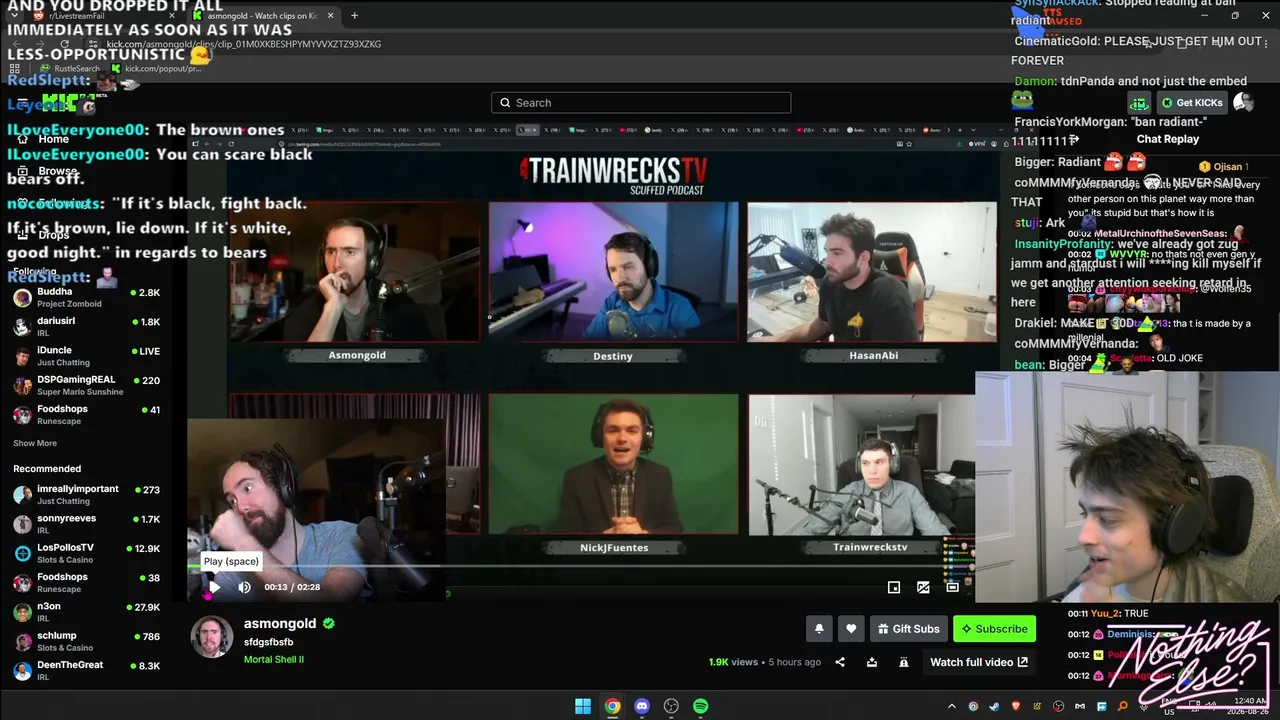Open the Windows Start menu
Viewport: 1280px width, 720px height.
(x=583, y=706)
